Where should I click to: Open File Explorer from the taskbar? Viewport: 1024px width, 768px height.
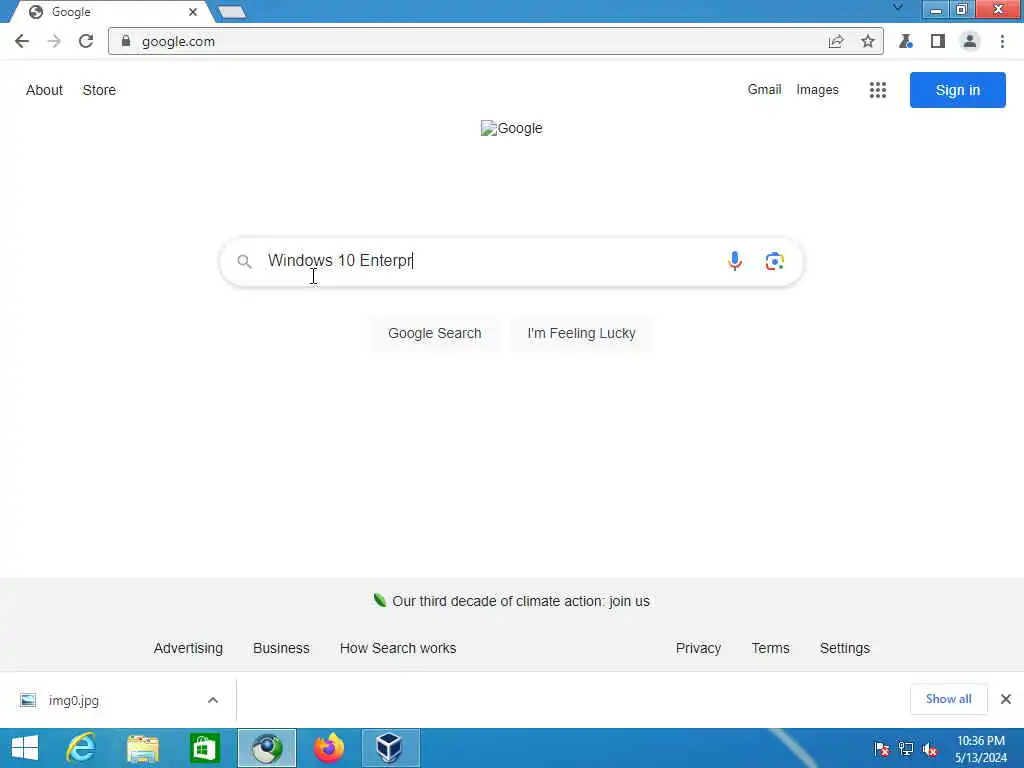pyautogui.click(x=142, y=748)
